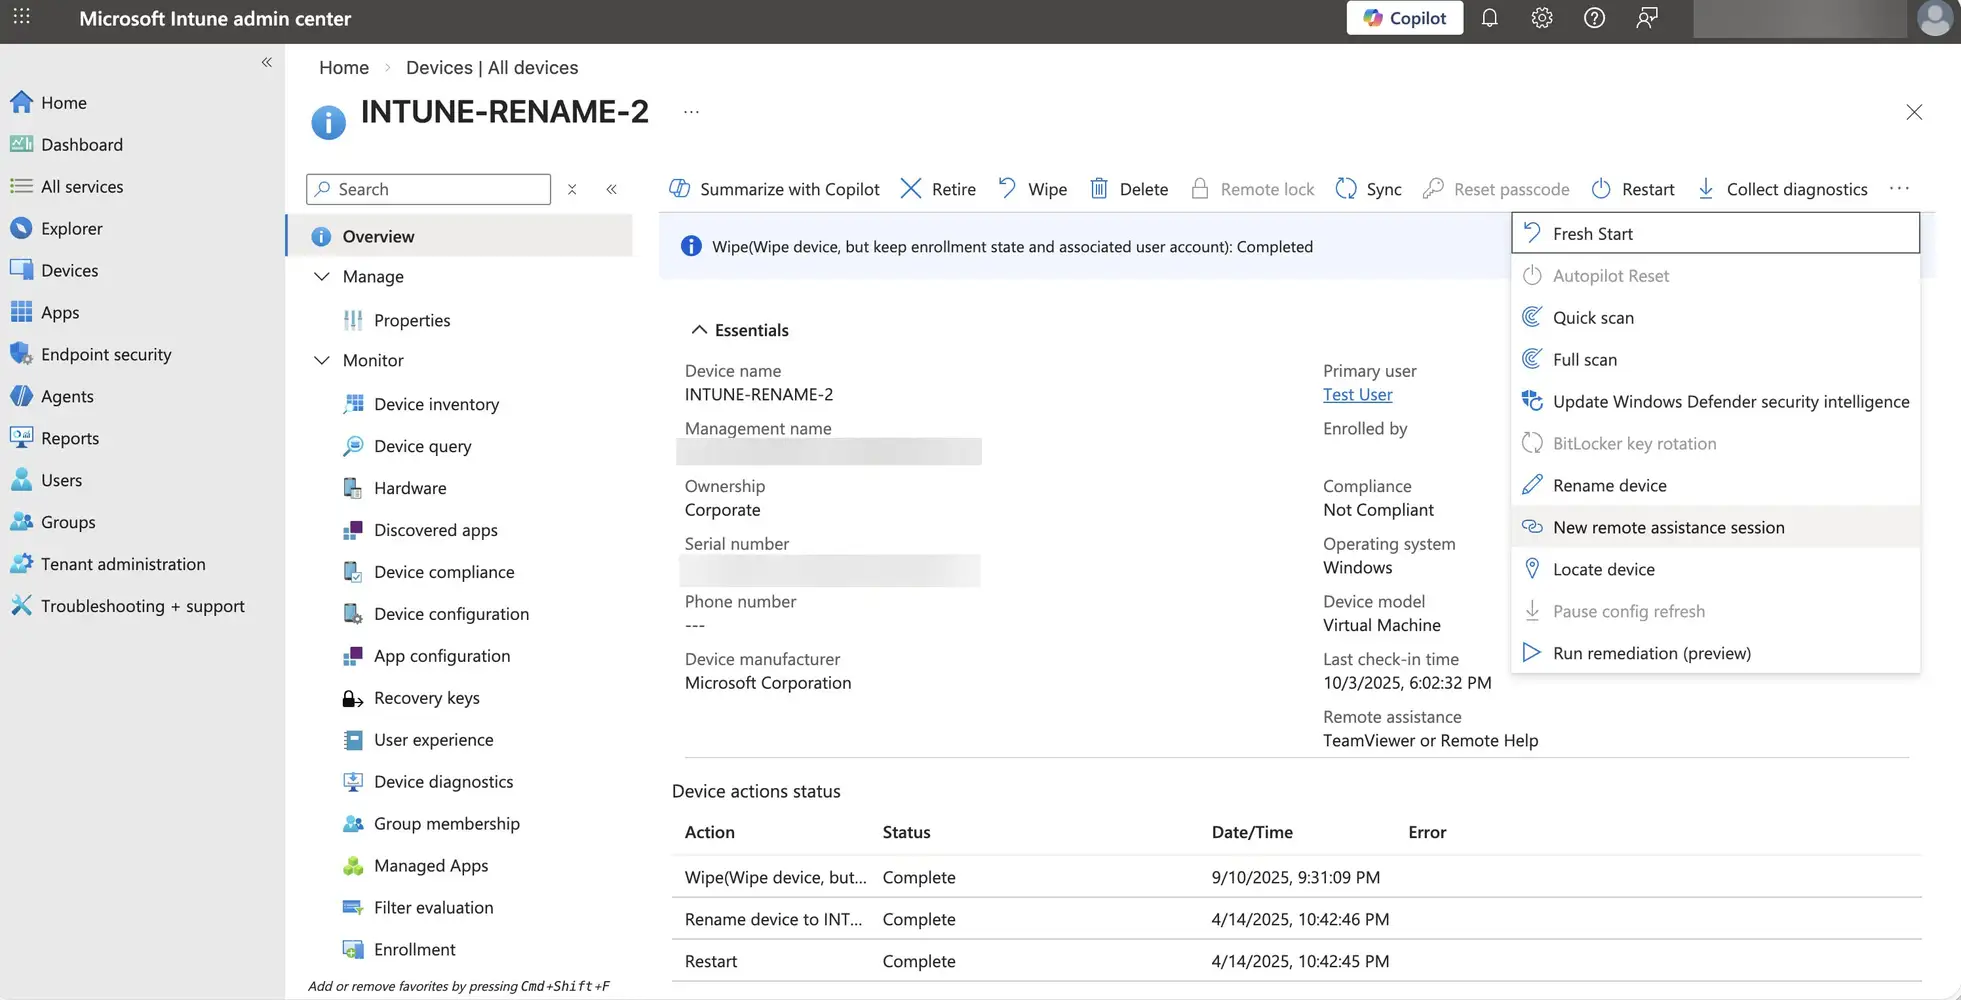
Task: Toggle the command bar overflow ellipsis
Action: [1900, 188]
